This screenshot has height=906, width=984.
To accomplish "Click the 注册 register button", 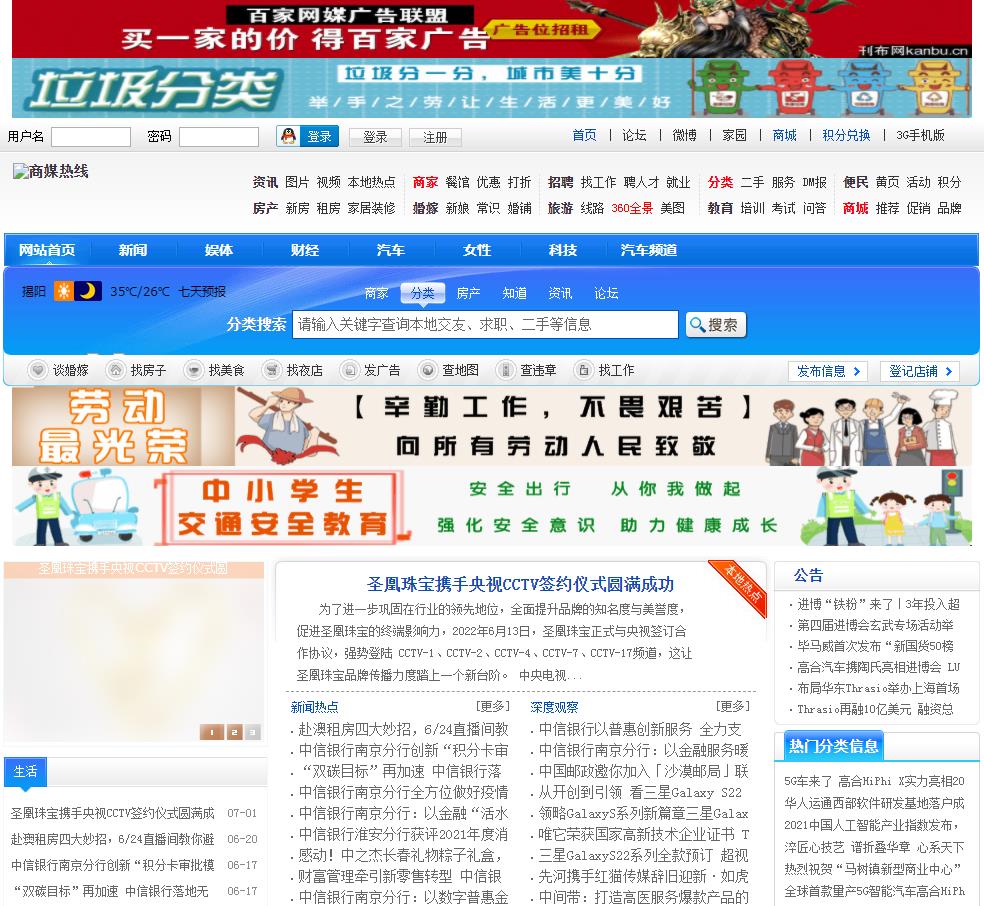I will coord(435,137).
